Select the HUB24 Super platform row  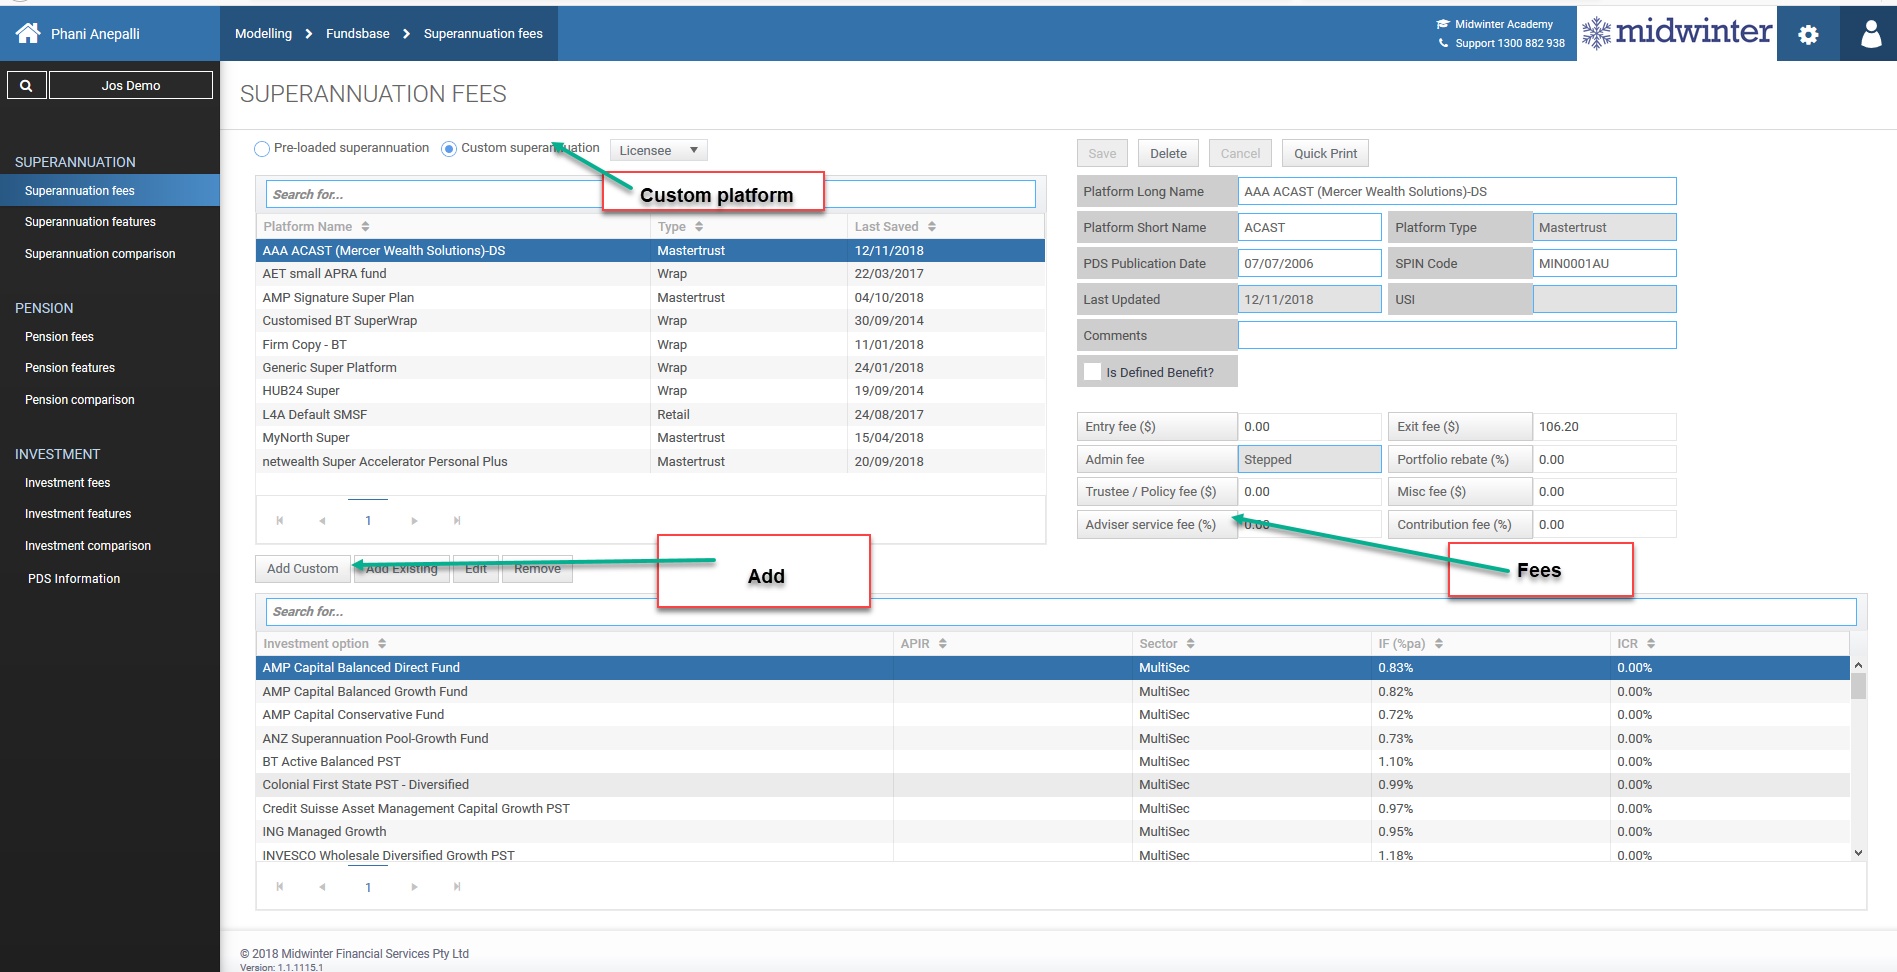pos(650,391)
